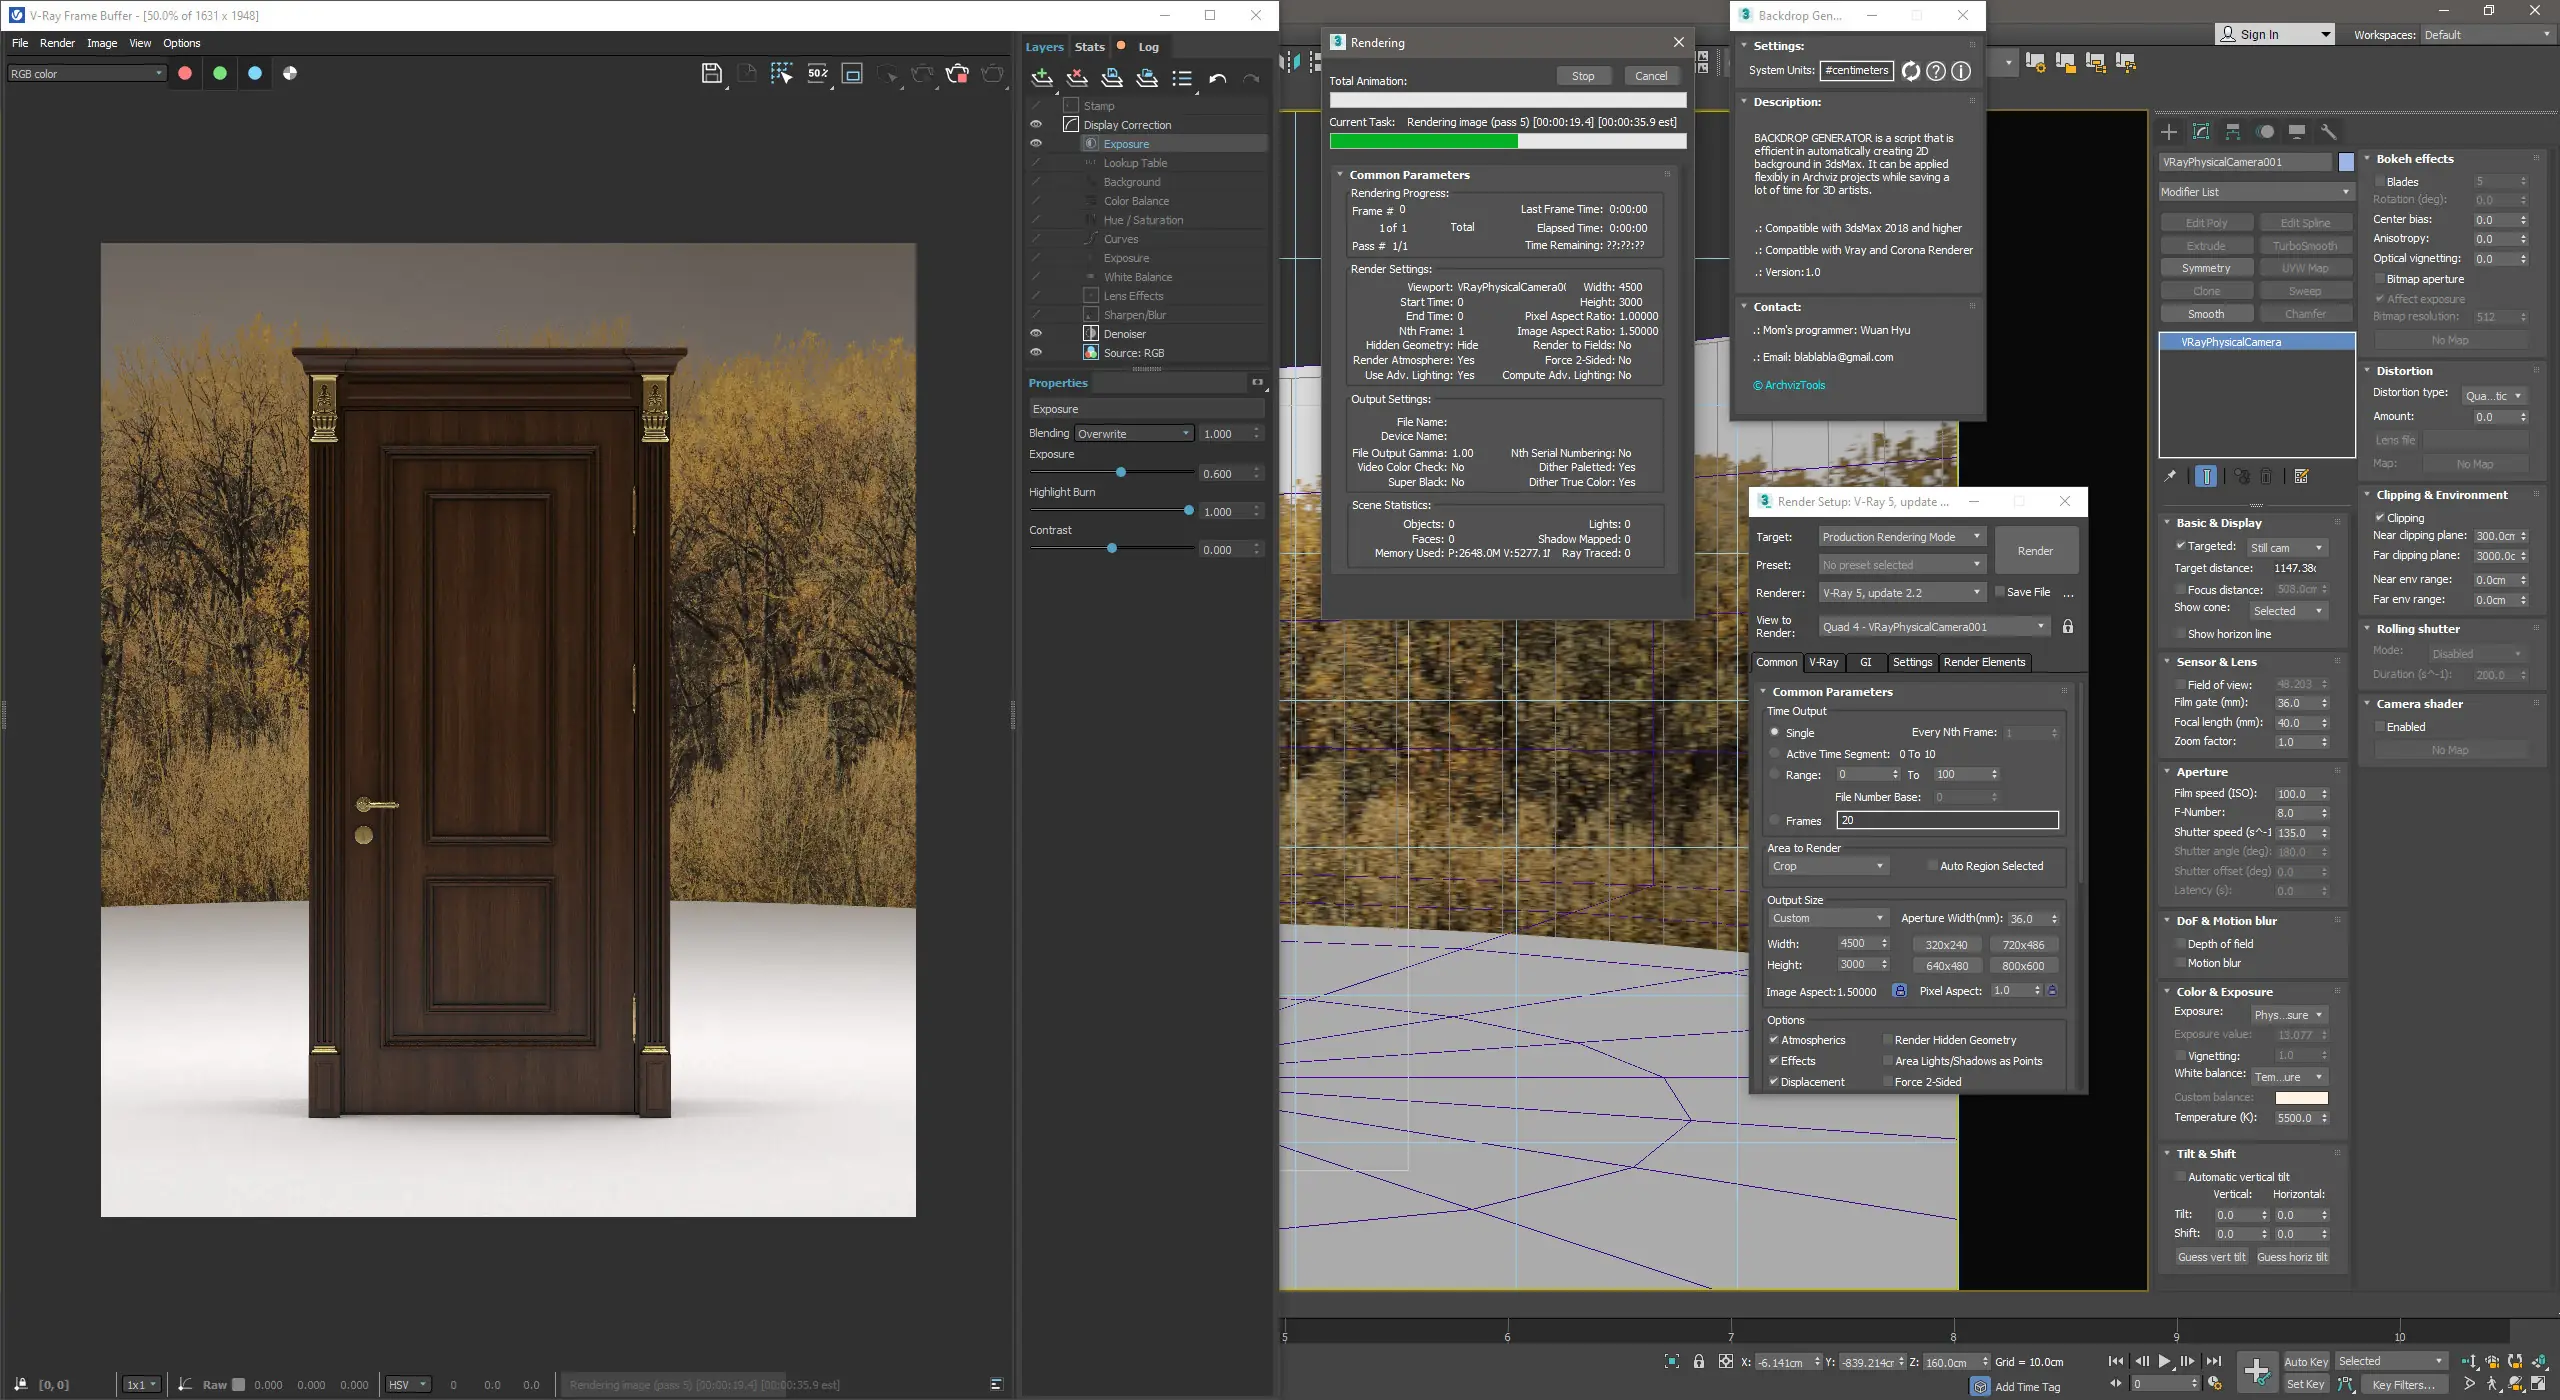Enable the Depth of field checkbox

2180,944
